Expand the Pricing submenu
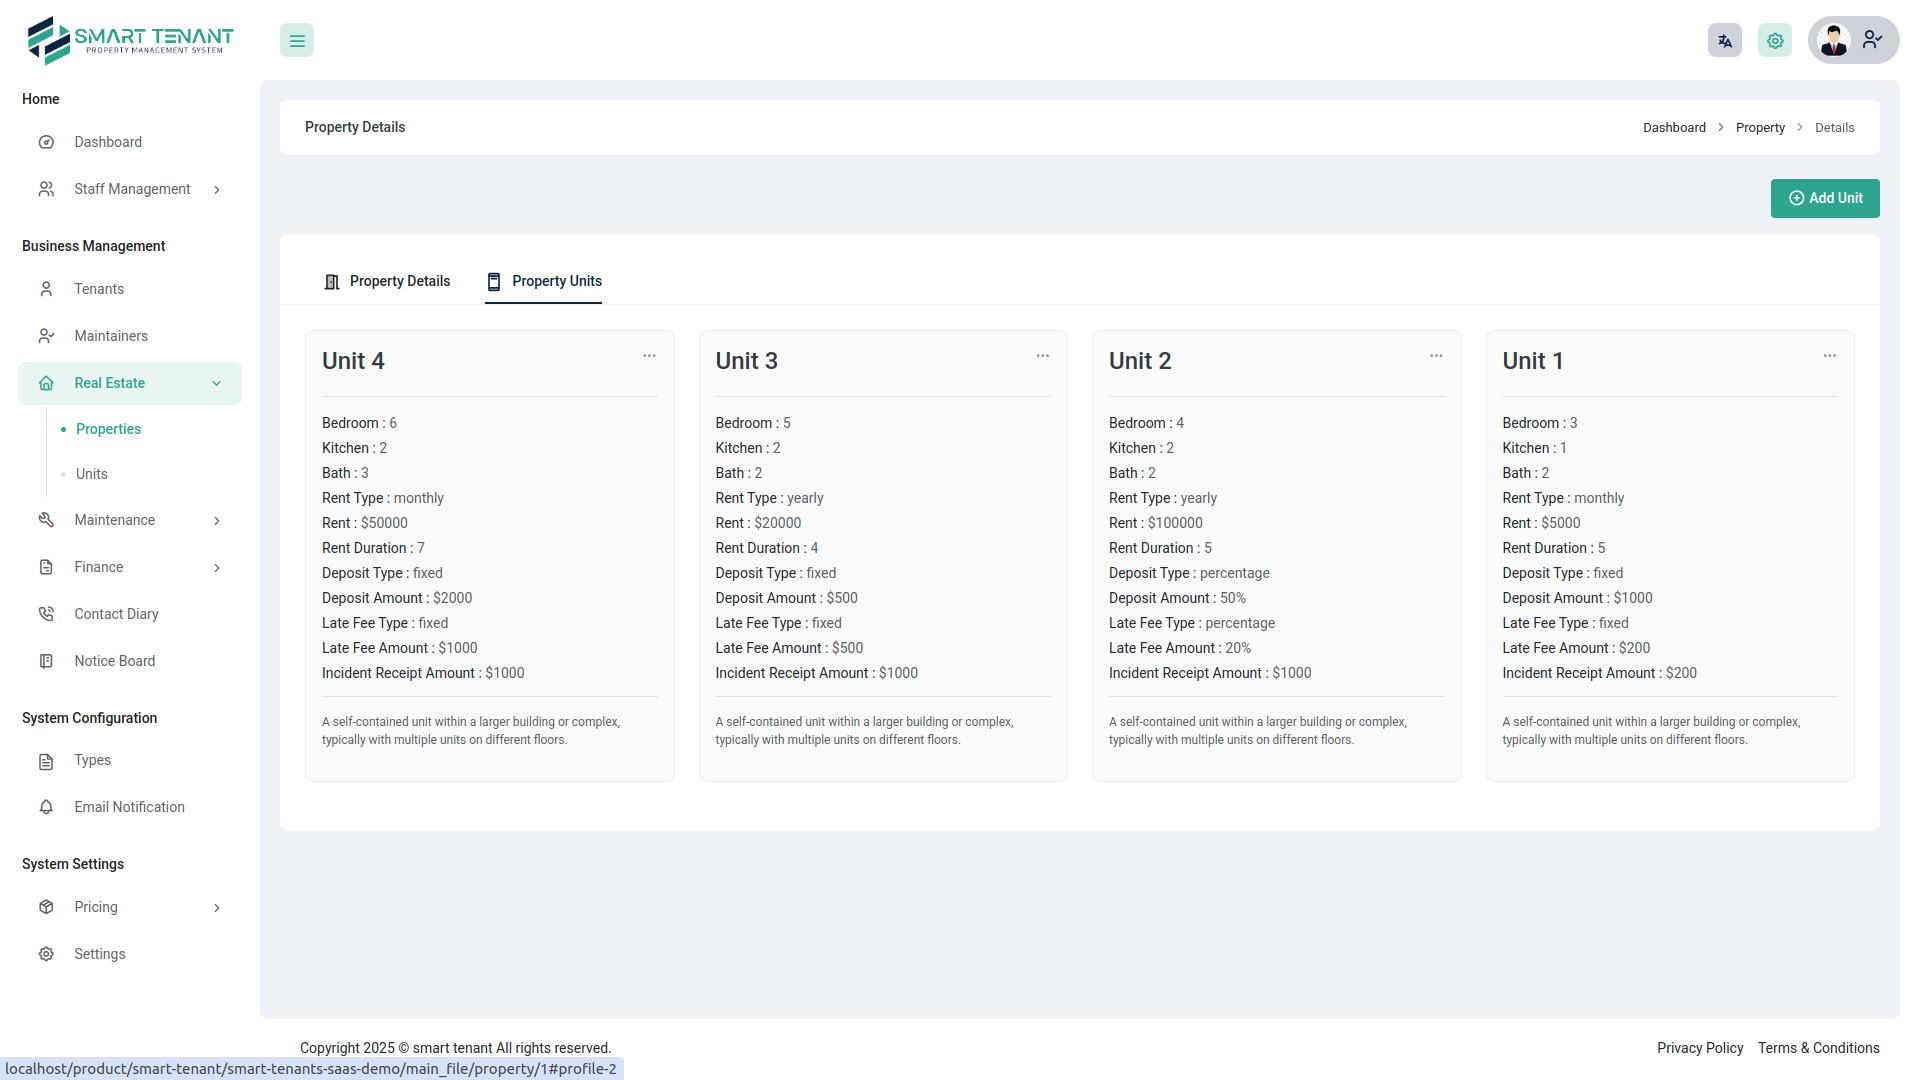The height and width of the screenshot is (1080, 1920). click(x=217, y=908)
